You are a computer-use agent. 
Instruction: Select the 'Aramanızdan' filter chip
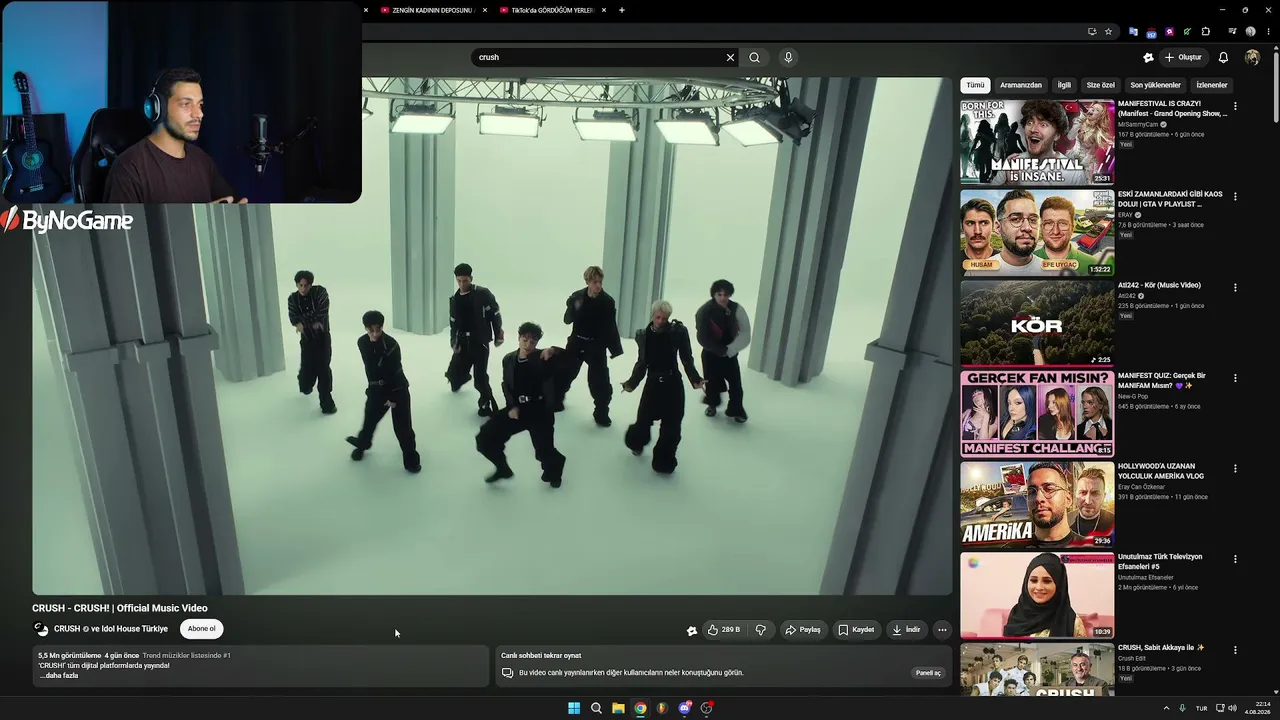[x=1021, y=85]
